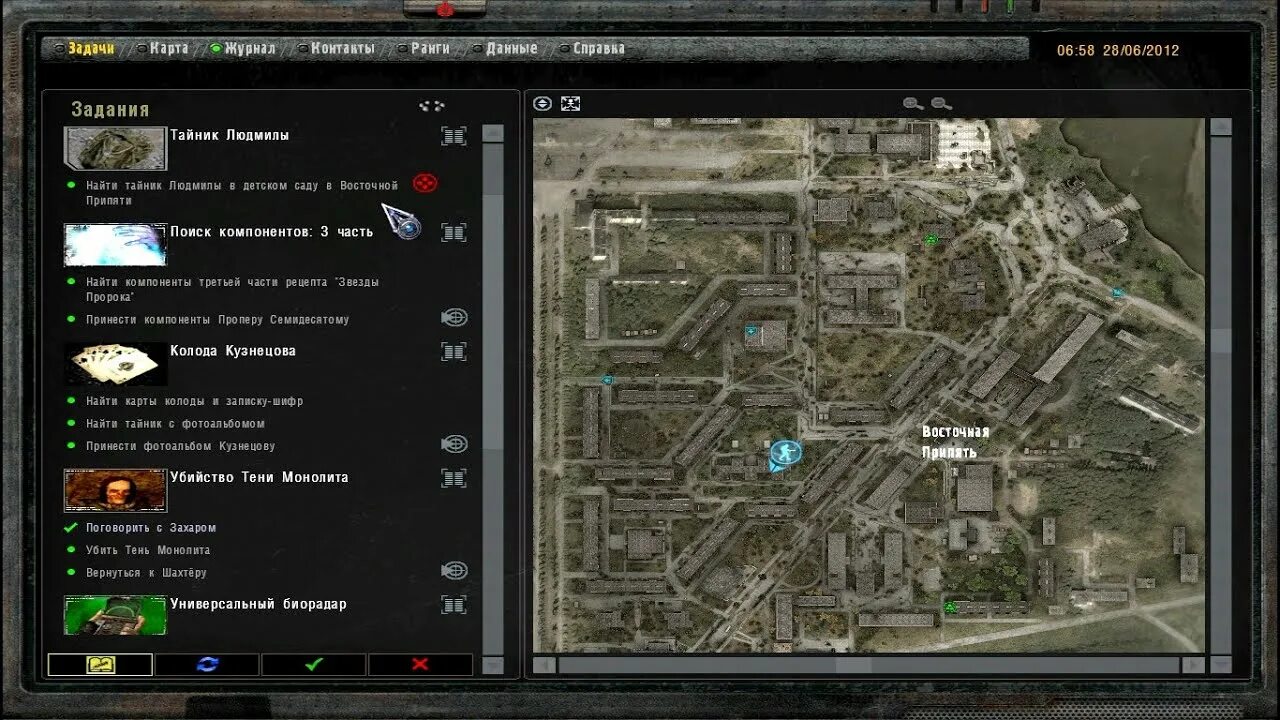Click the player position marker on the map
The image size is (1280, 720).
point(784,454)
